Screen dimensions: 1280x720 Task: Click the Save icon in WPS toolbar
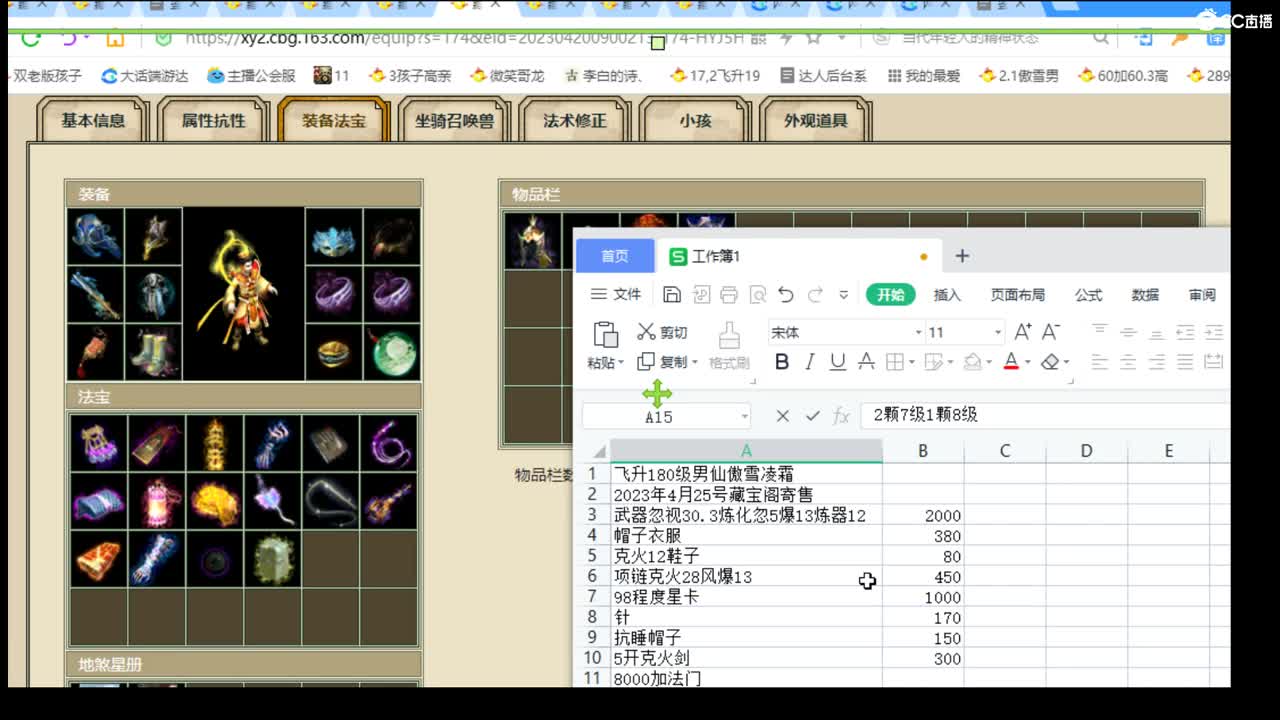(672, 295)
